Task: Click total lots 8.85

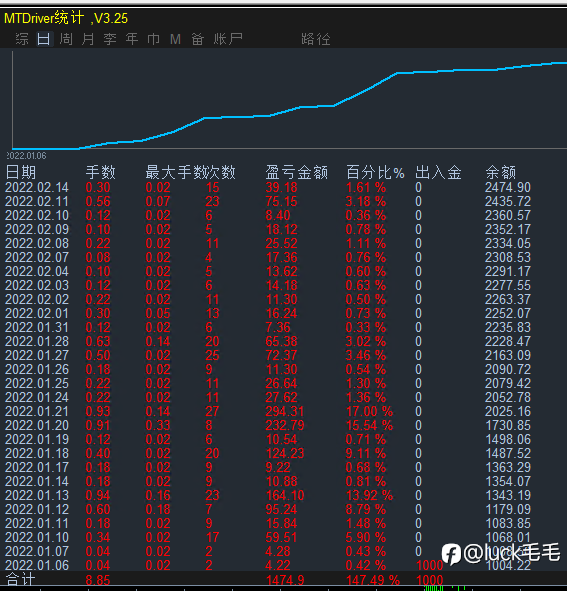Action: 98,580
